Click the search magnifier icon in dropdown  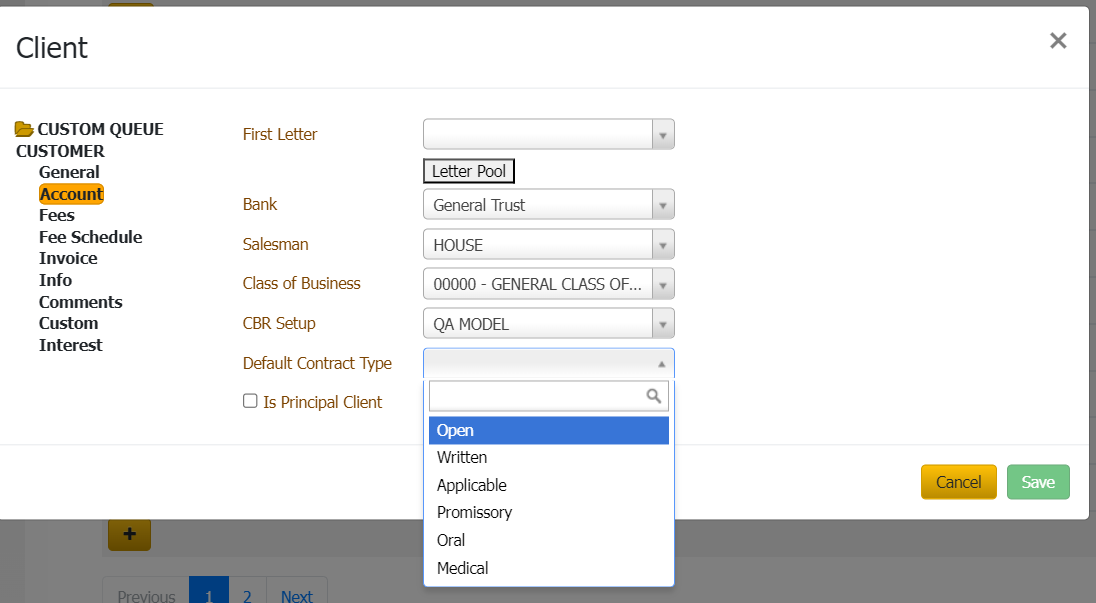point(654,396)
